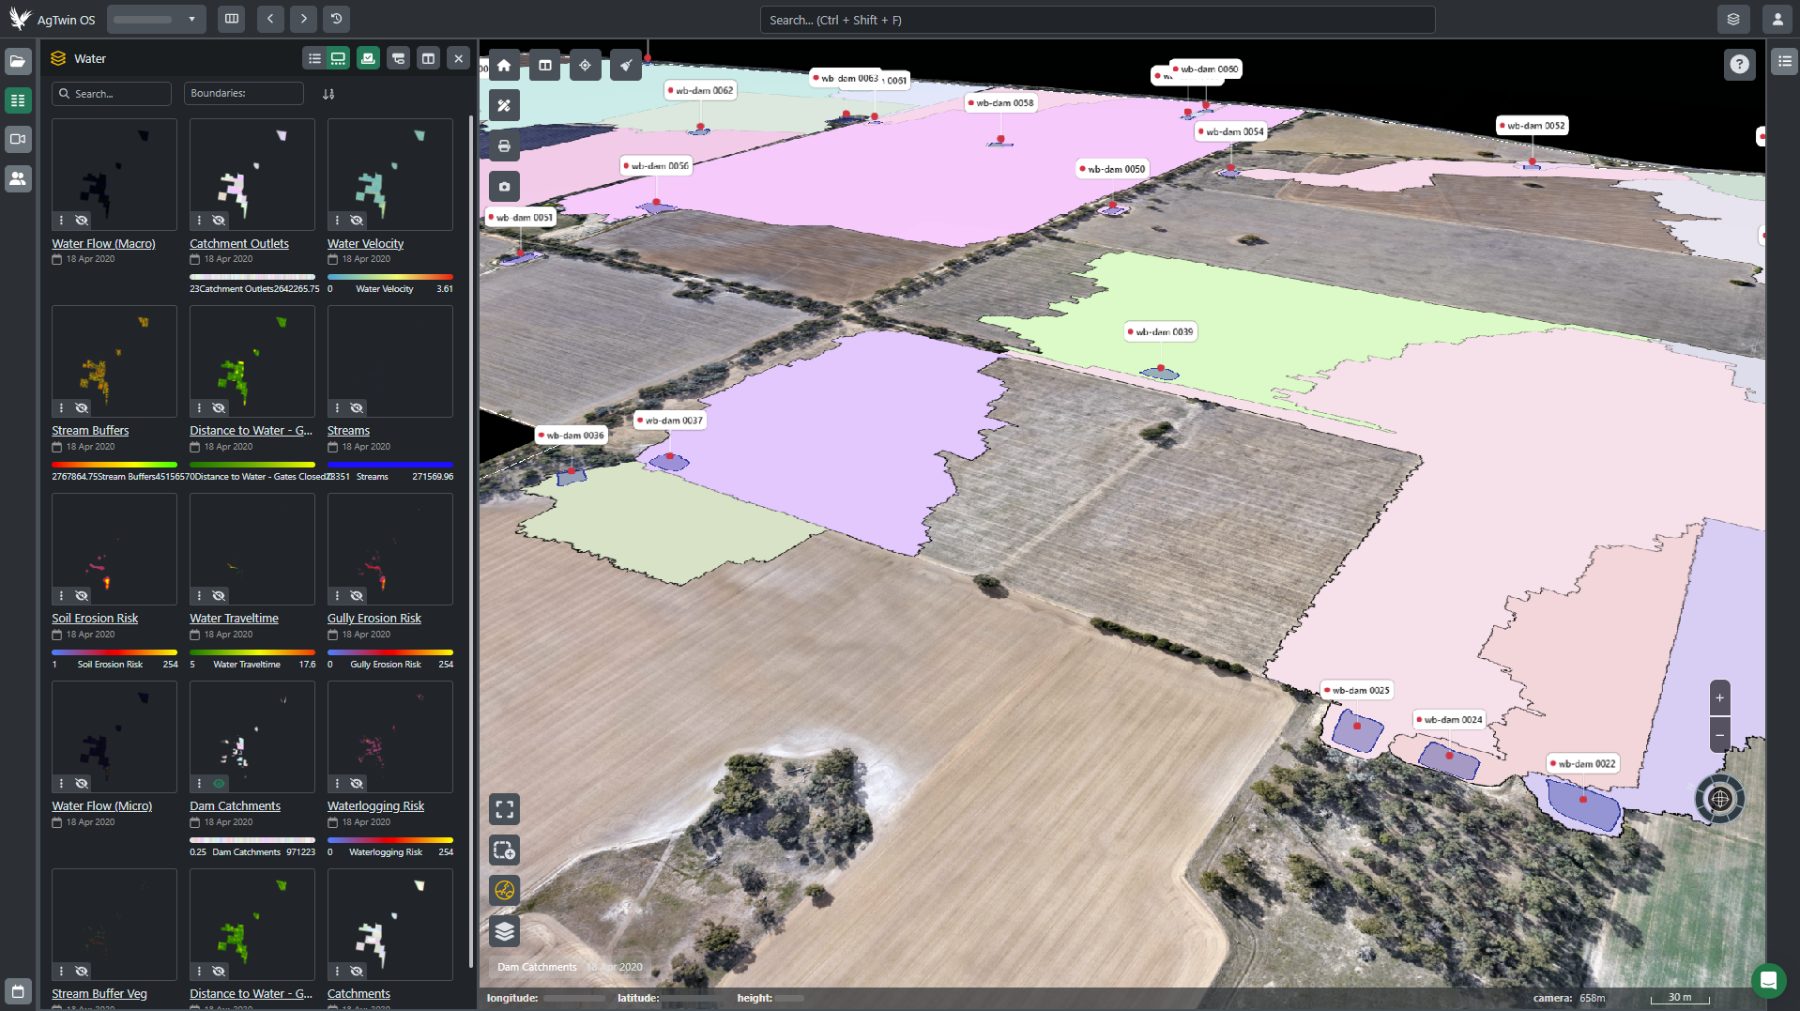Viewport: 1800px width, 1011px height.
Task: Zoom in with the map plus button
Action: click(1720, 697)
